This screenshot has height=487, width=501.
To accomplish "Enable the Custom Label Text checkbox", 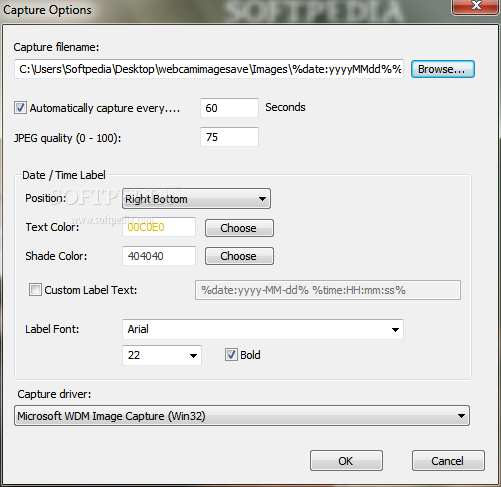I will pyautogui.click(x=35, y=290).
